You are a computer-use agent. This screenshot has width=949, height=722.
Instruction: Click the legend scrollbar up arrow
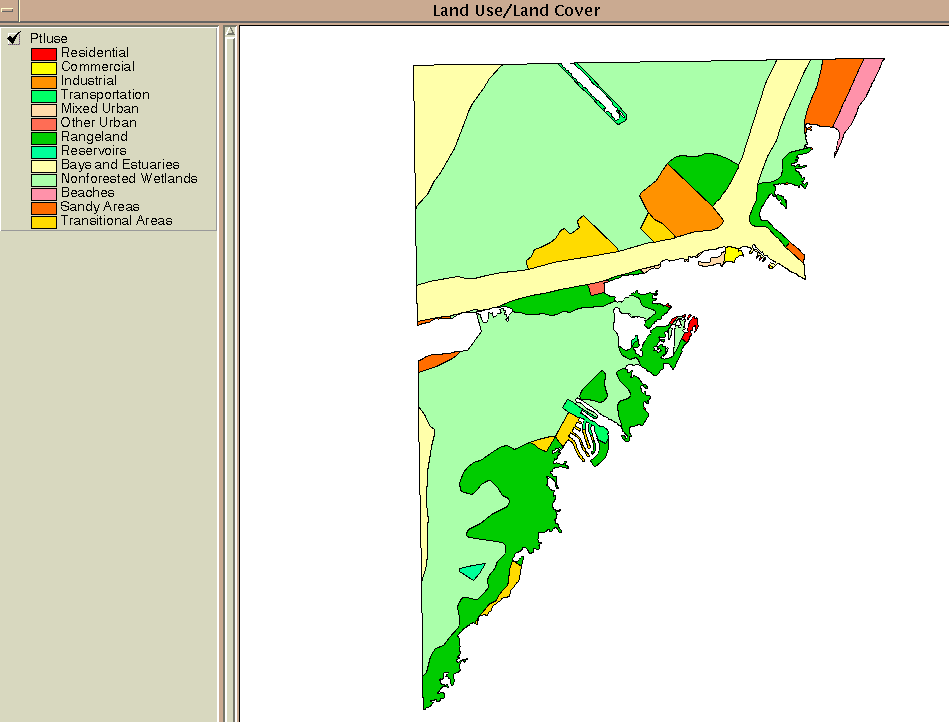[x=229, y=32]
